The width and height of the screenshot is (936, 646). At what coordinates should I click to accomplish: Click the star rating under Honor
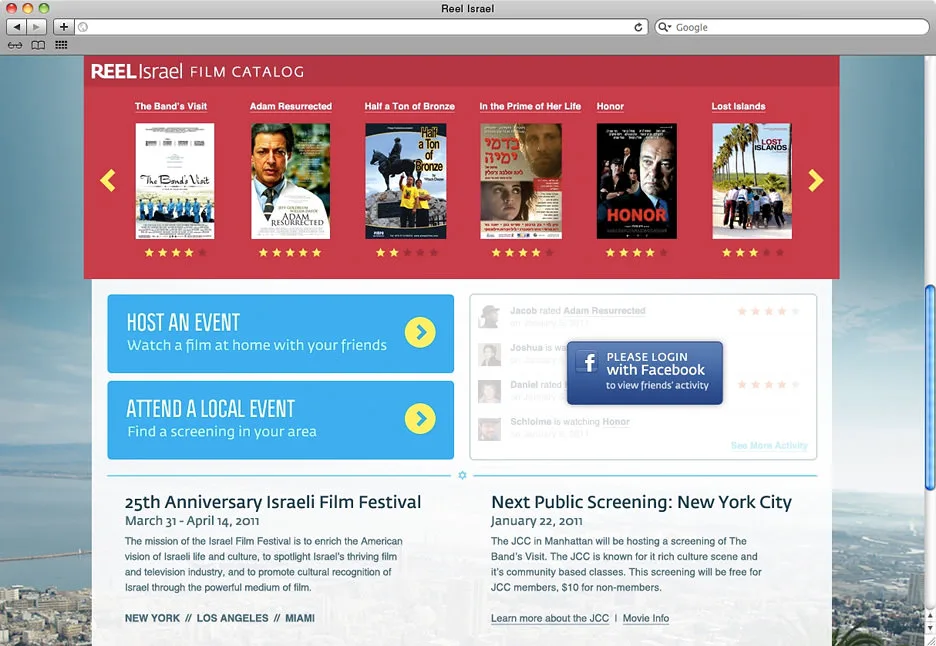[636, 253]
